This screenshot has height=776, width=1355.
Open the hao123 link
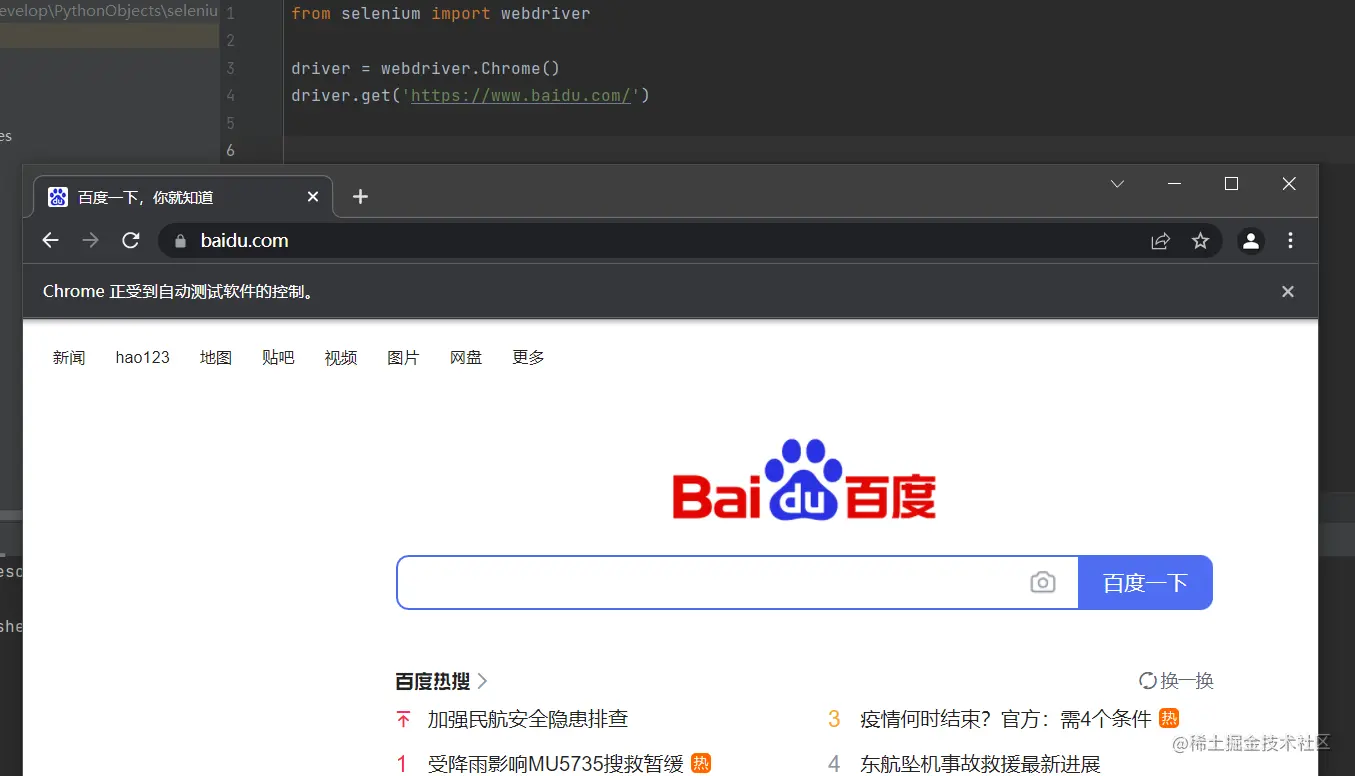click(x=143, y=357)
